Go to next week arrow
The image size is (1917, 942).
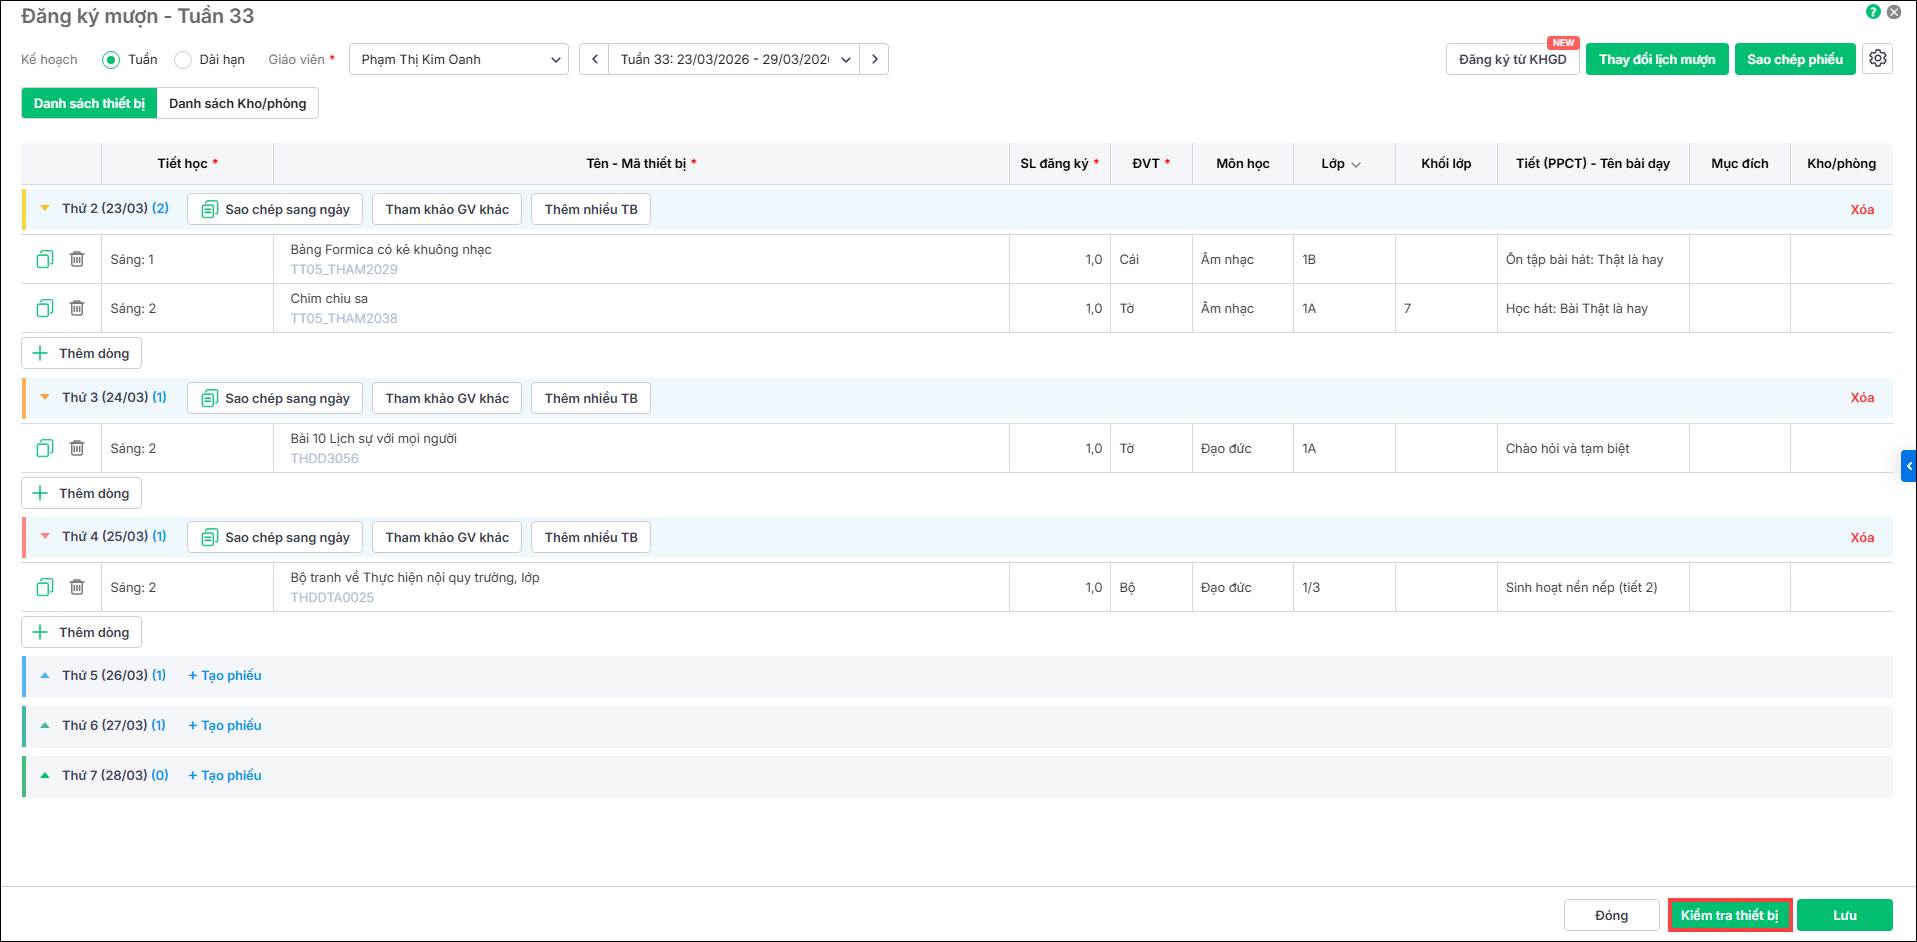[874, 59]
